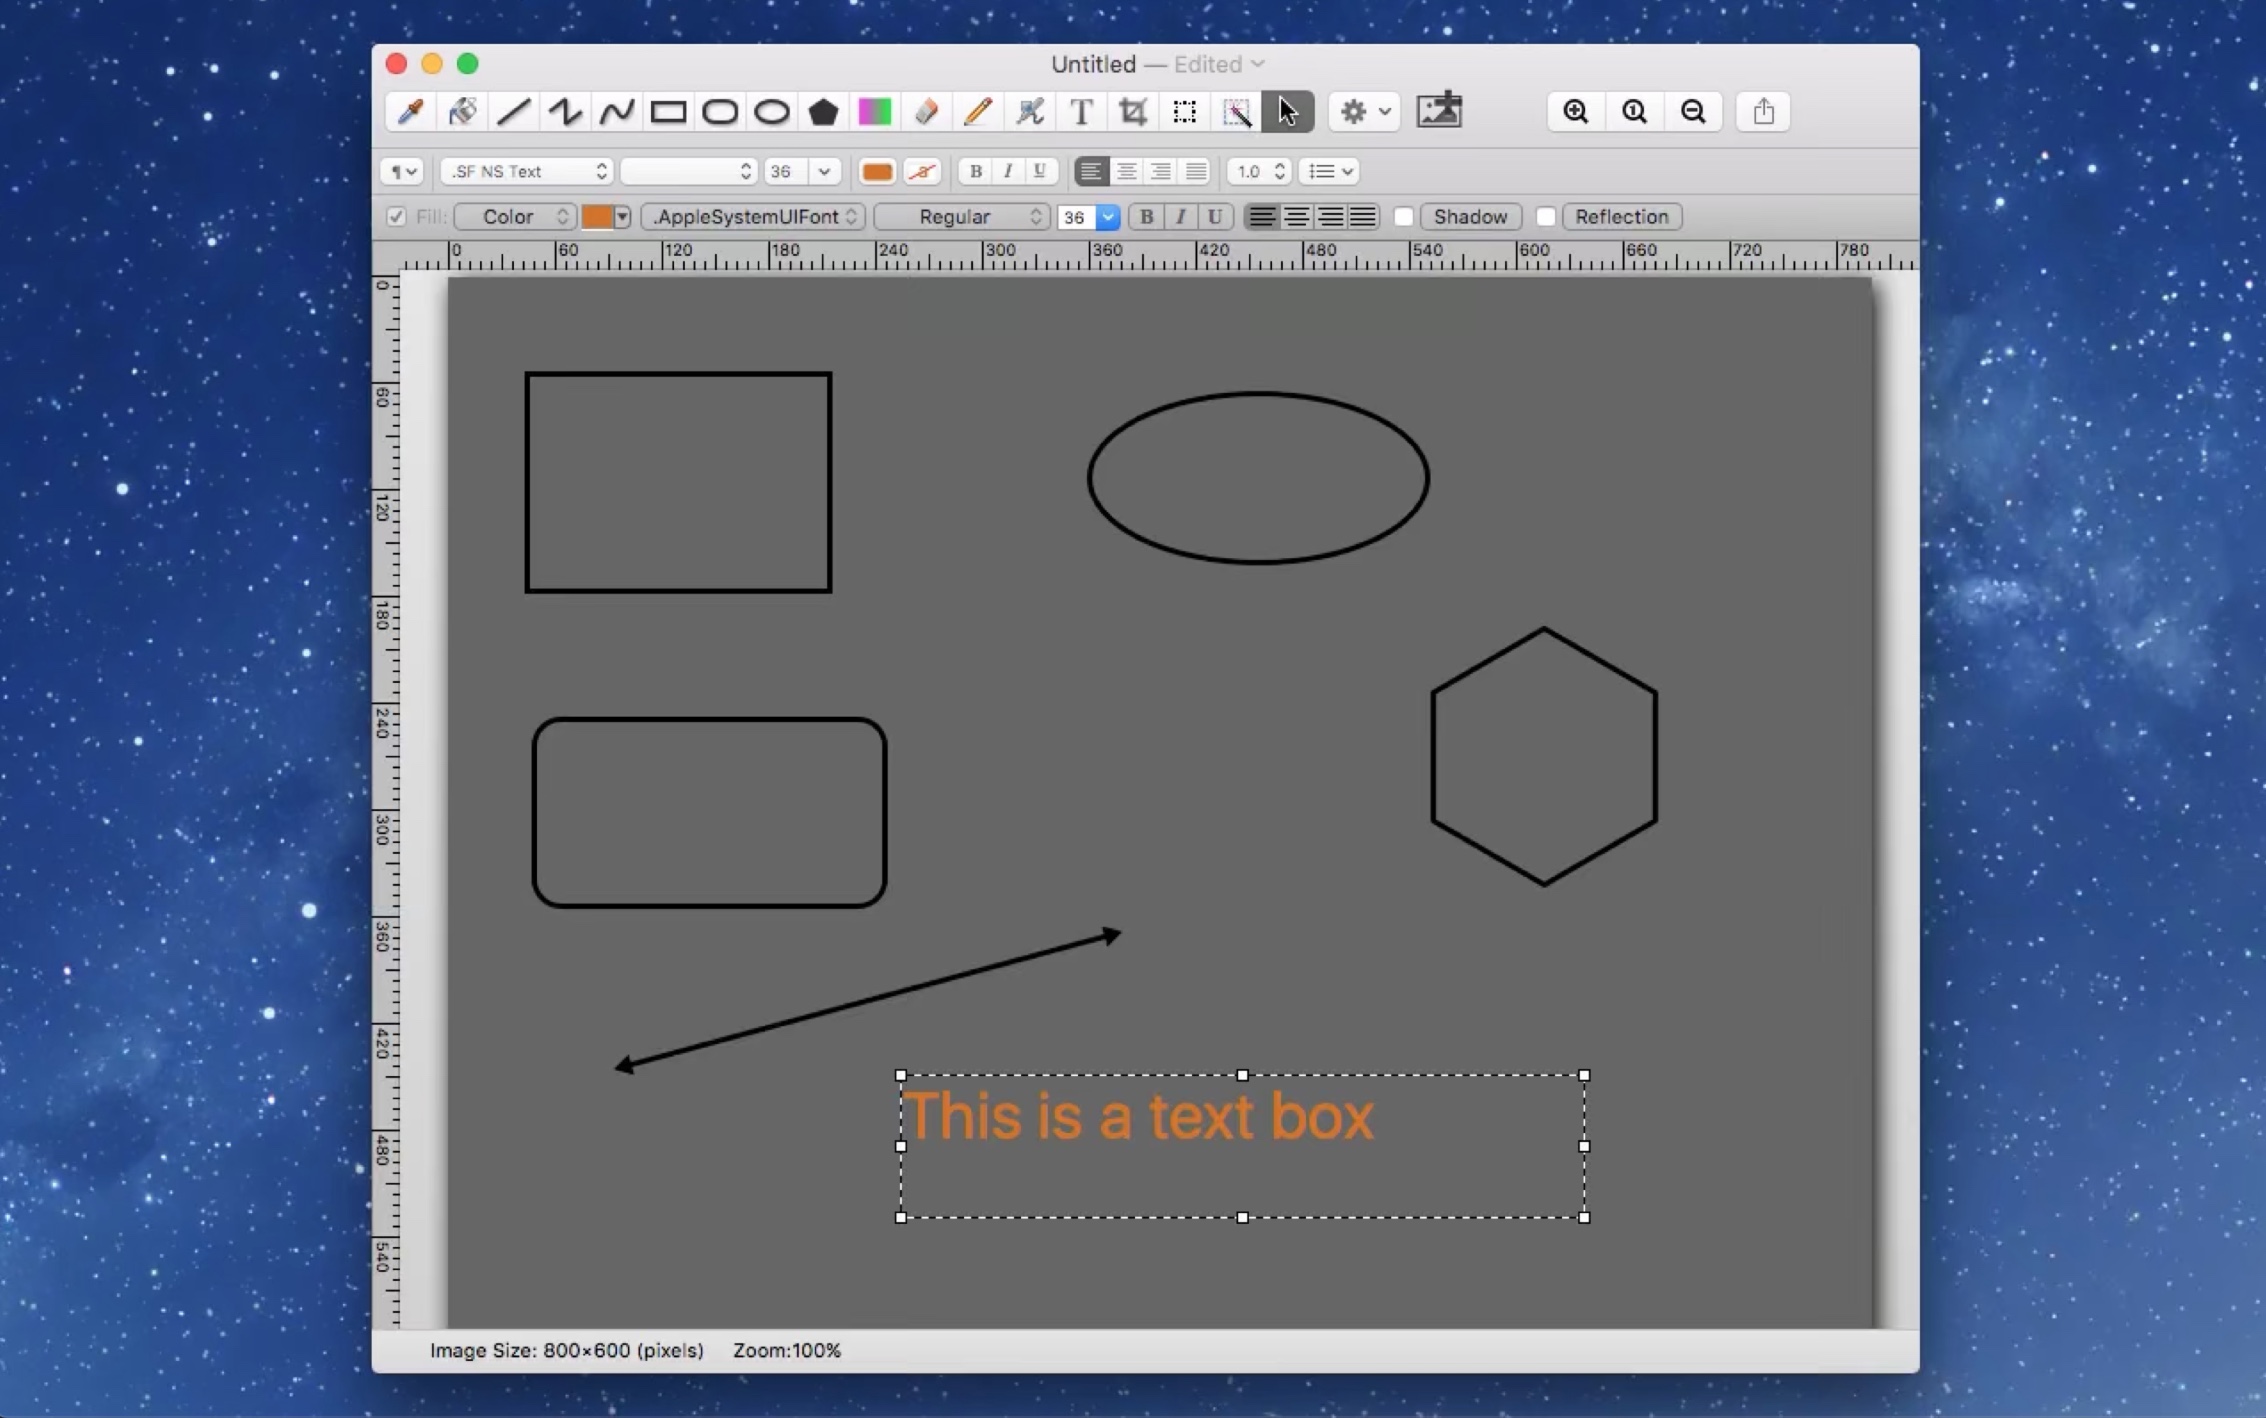
Task: Expand the gear settings dropdown
Action: point(1365,111)
